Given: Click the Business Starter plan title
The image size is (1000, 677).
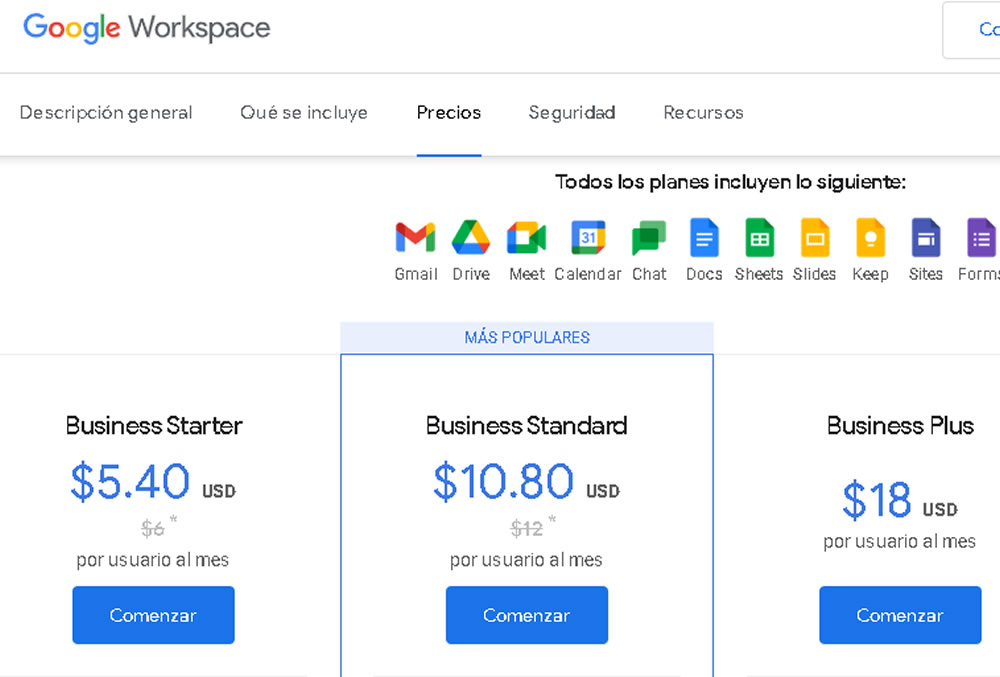Looking at the screenshot, I should click(154, 426).
